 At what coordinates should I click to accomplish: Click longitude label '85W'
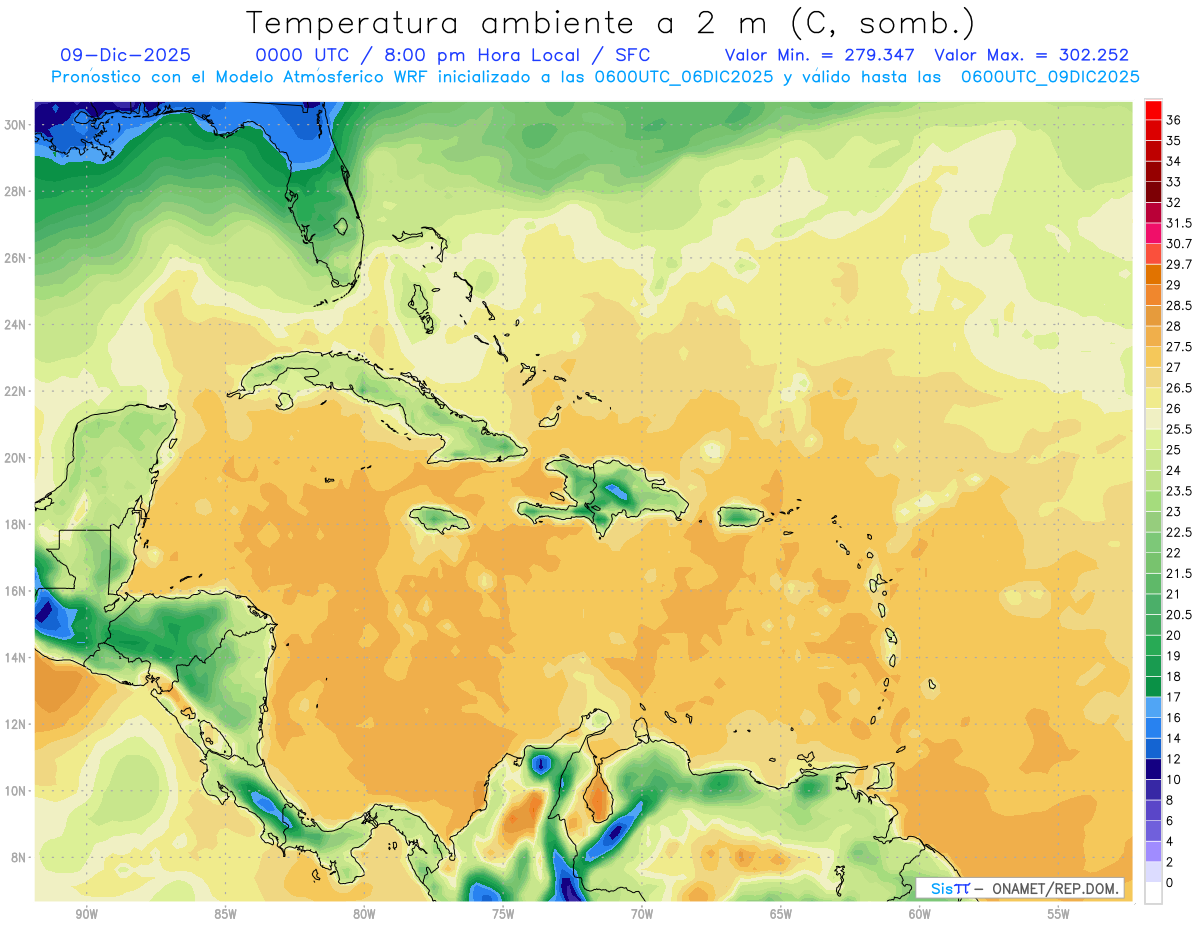225,915
